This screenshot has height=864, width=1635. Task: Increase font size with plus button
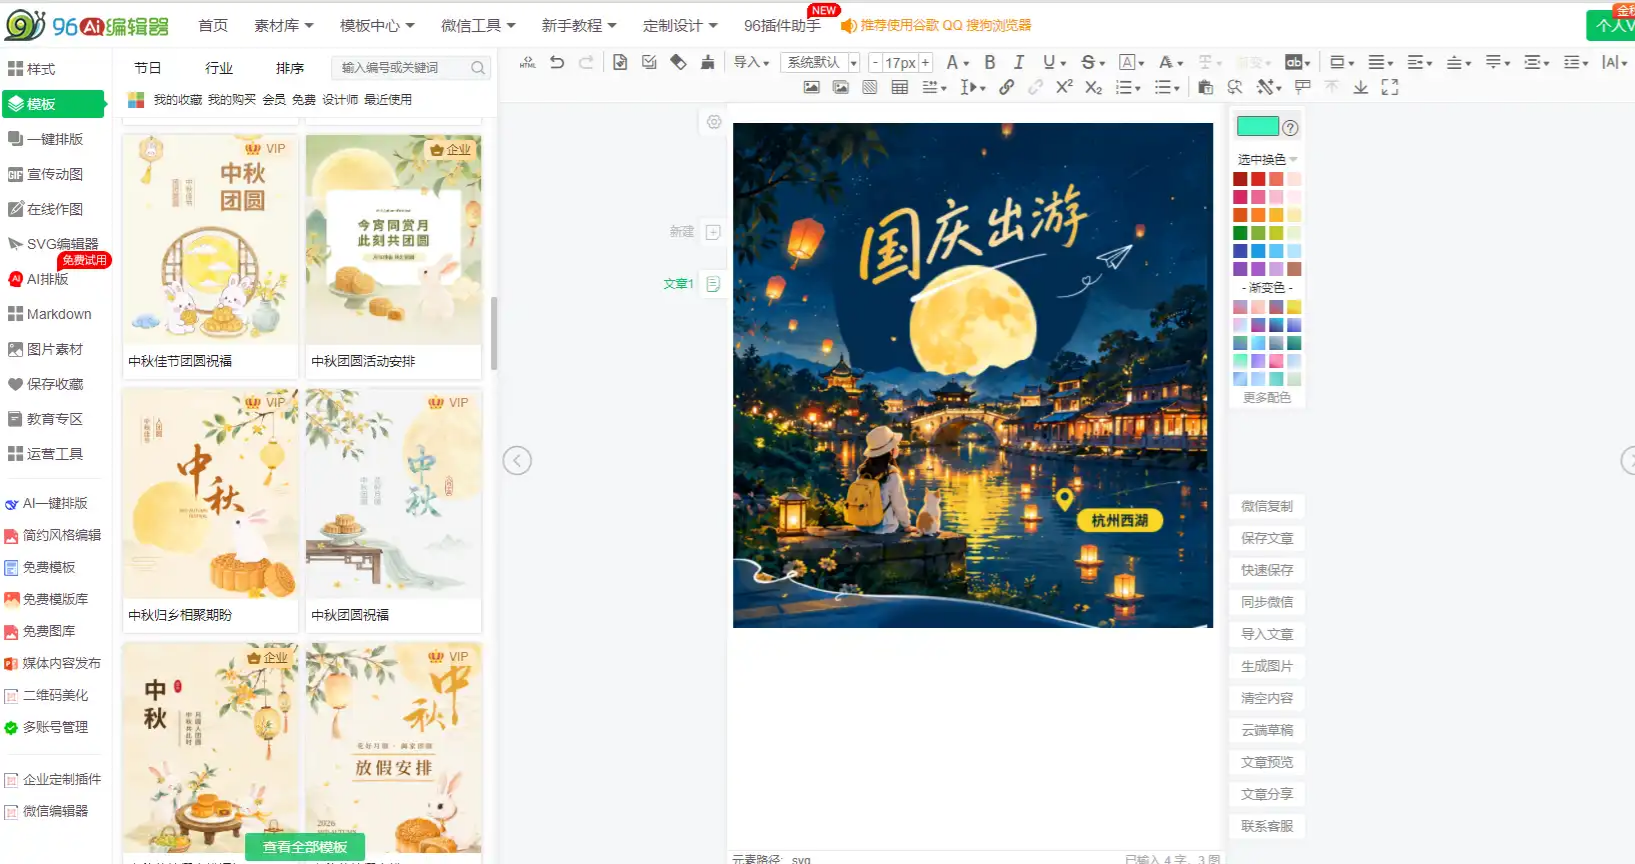pyautogui.click(x=926, y=62)
